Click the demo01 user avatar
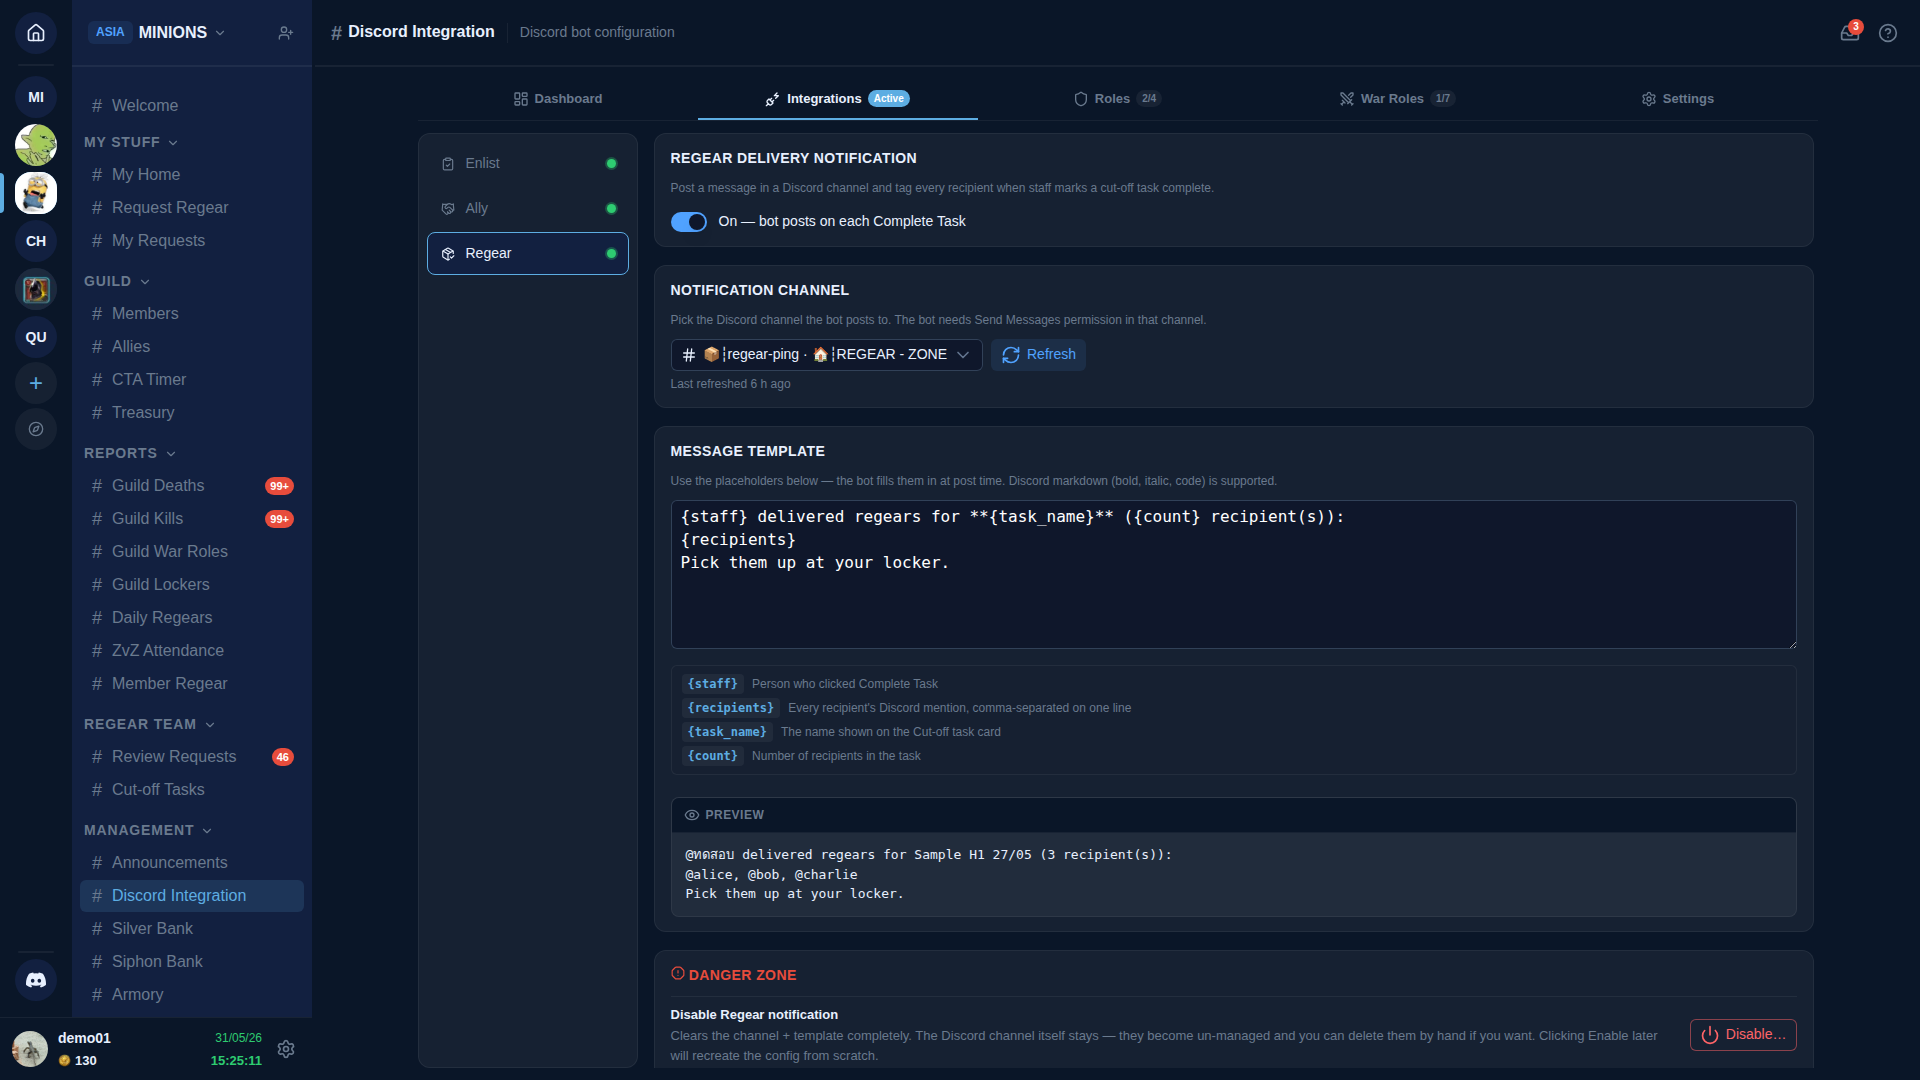 point(30,1049)
